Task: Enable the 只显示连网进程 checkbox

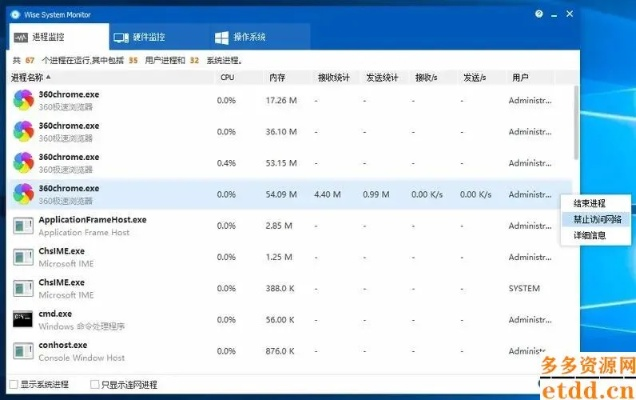Action: pyautogui.click(x=94, y=384)
